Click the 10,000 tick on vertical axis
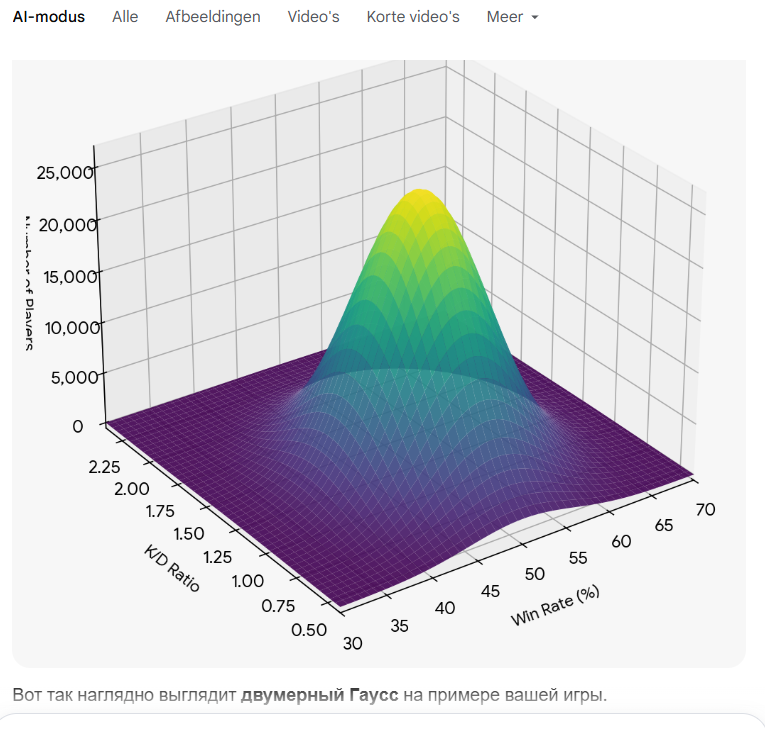Viewport: 765px width, 731px height. click(x=72, y=327)
